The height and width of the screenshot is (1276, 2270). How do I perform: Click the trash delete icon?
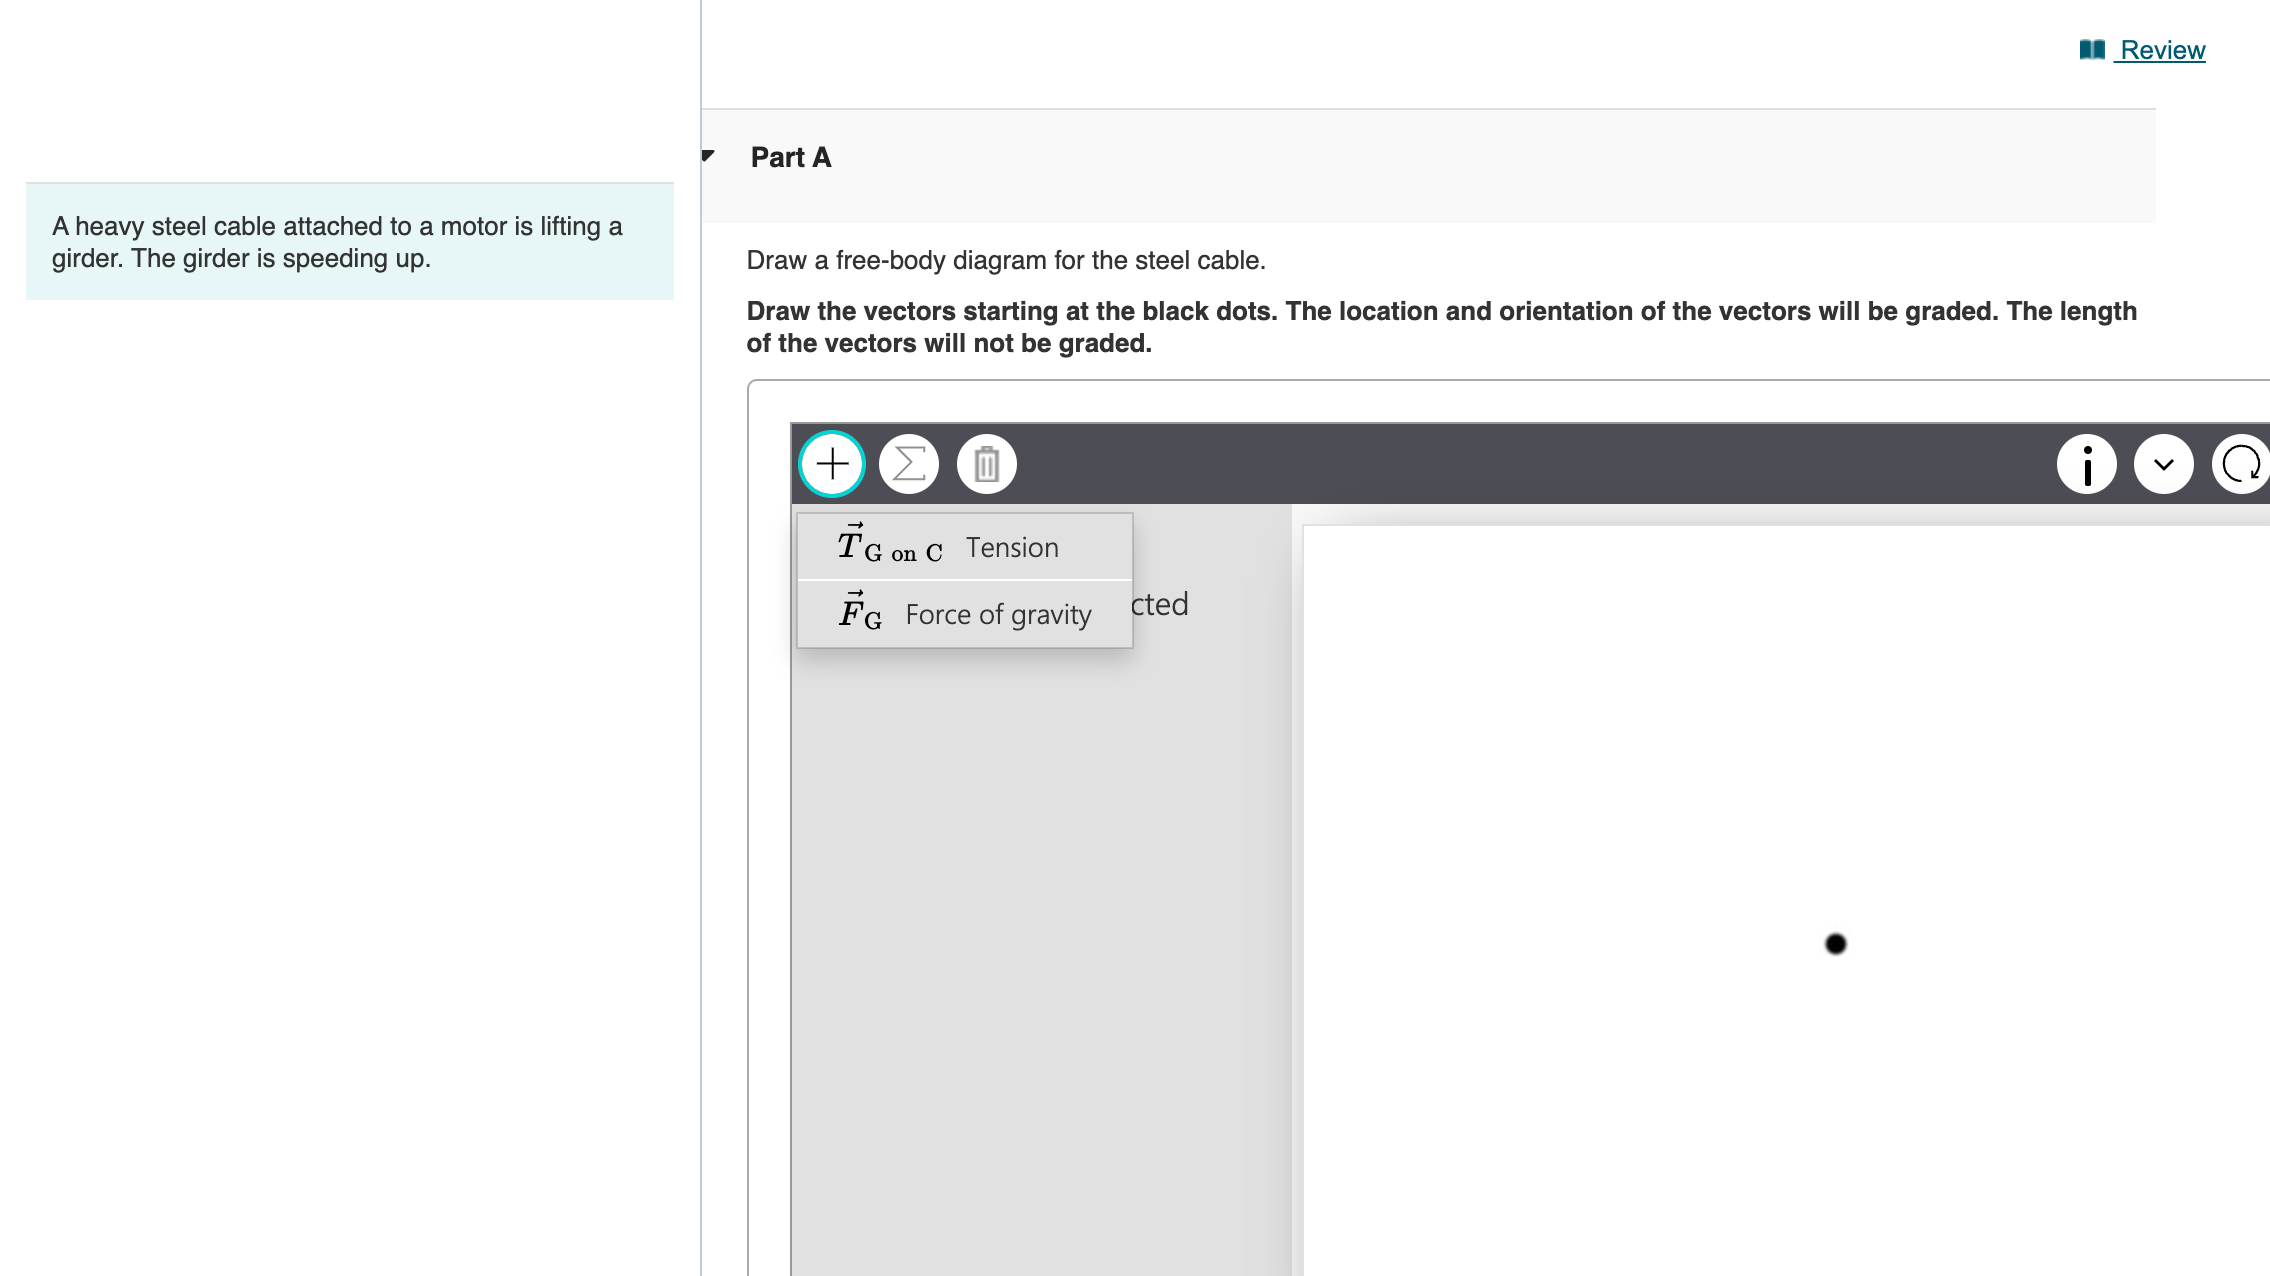986,464
